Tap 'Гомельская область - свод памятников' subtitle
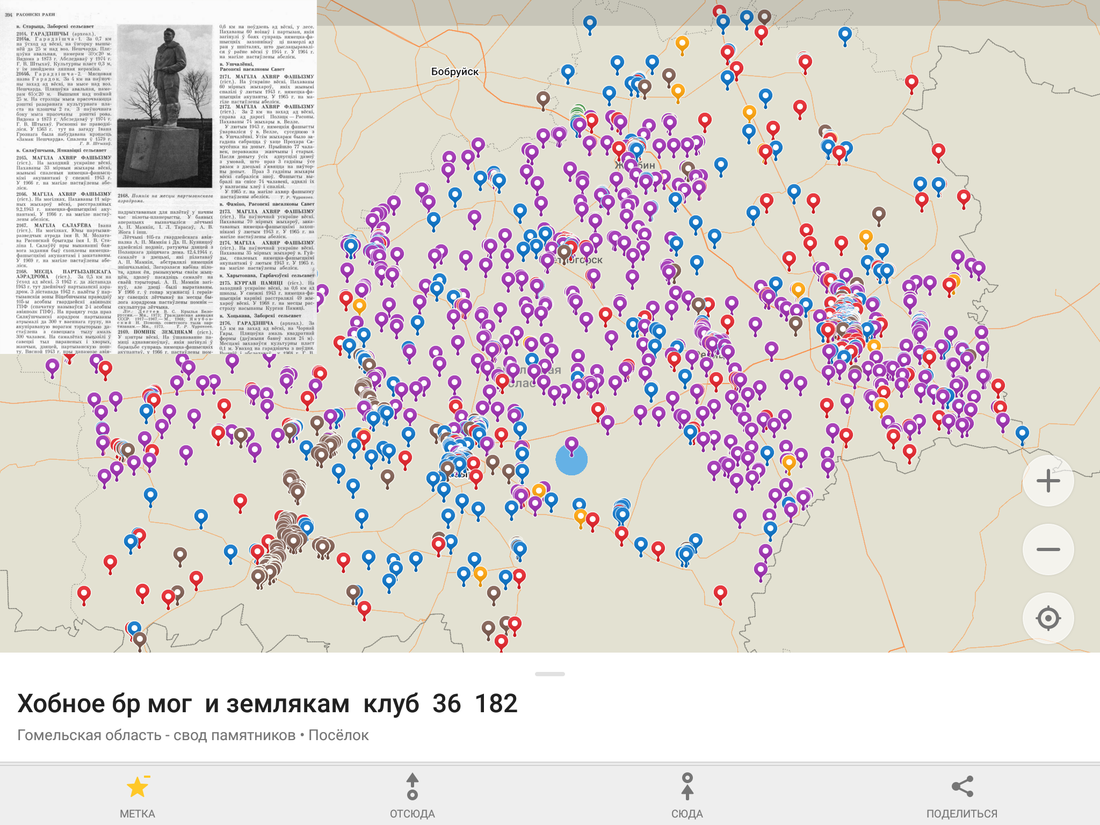 point(156,735)
